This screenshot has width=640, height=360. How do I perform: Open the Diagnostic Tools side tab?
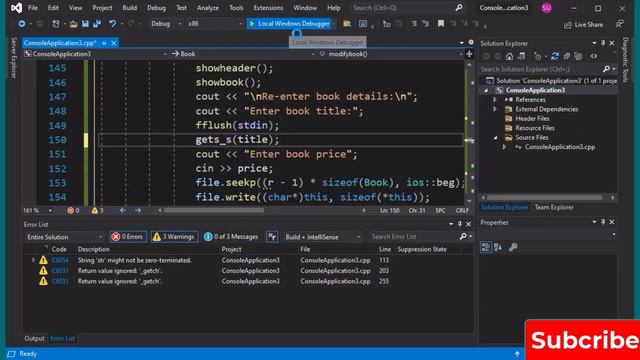pyautogui.click(x=625, y=60)
